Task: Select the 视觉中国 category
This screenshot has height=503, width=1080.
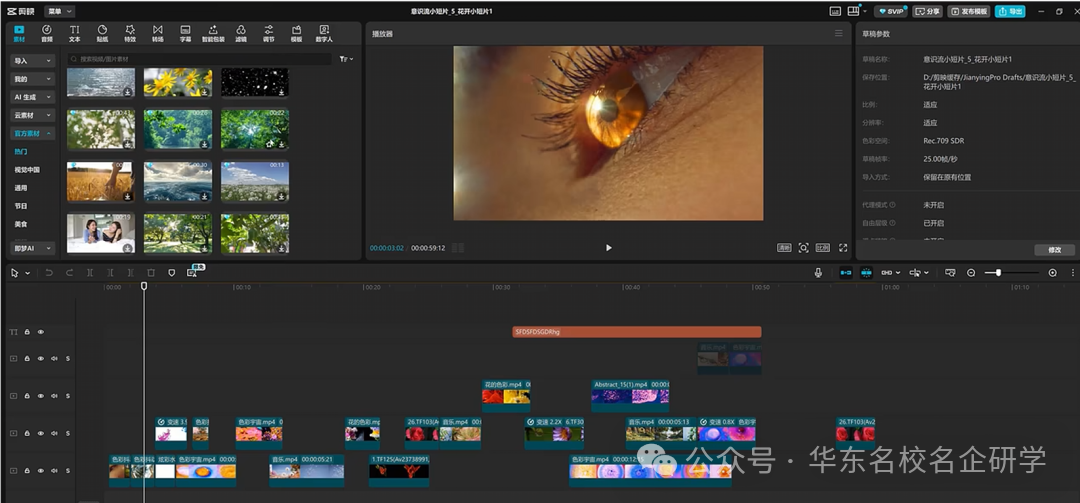Action: pyautogui.click(x=27, y=170)
